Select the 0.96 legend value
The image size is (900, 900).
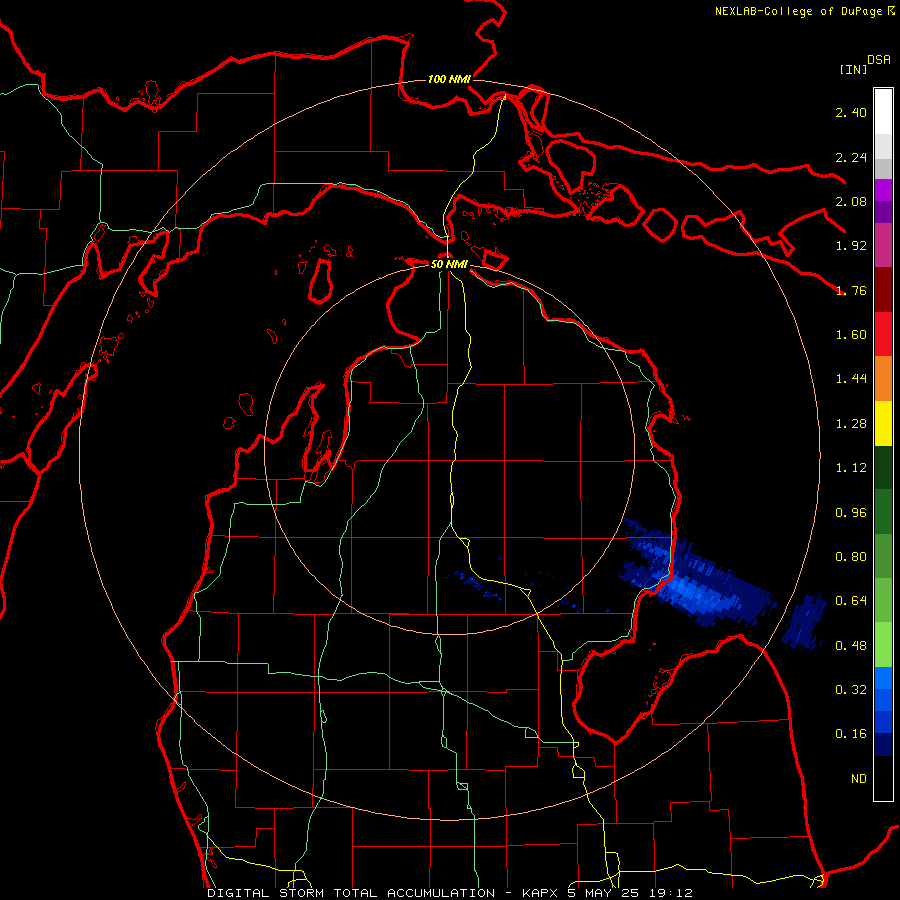coord(851,513)
